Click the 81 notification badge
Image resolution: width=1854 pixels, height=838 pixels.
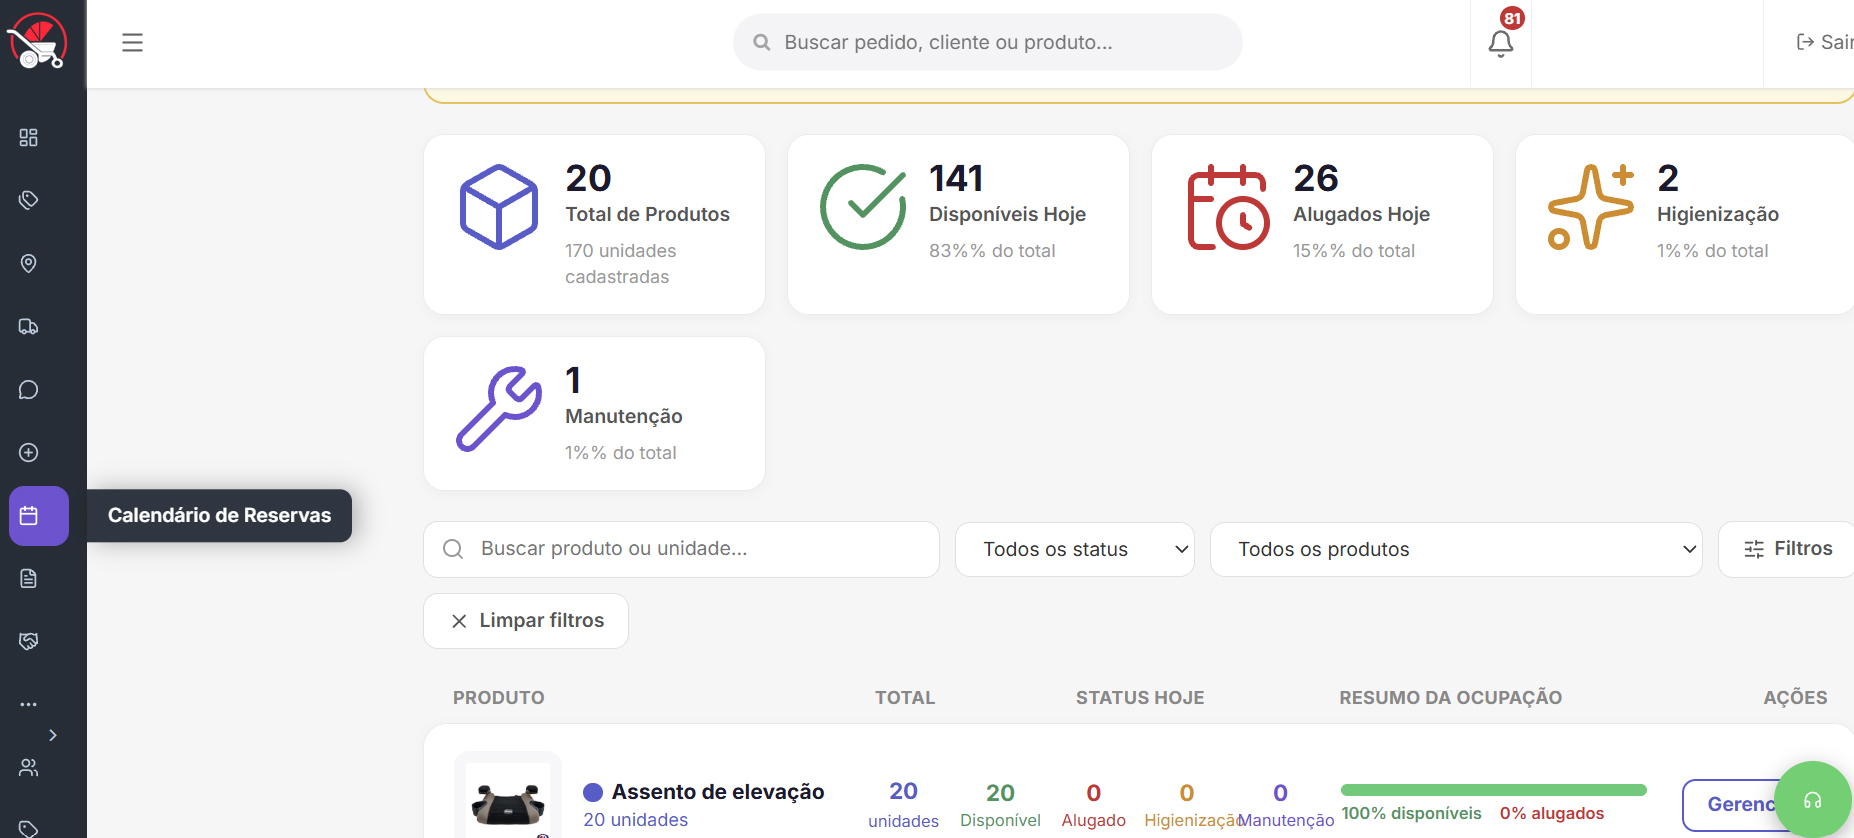[x=1512, y=18]
